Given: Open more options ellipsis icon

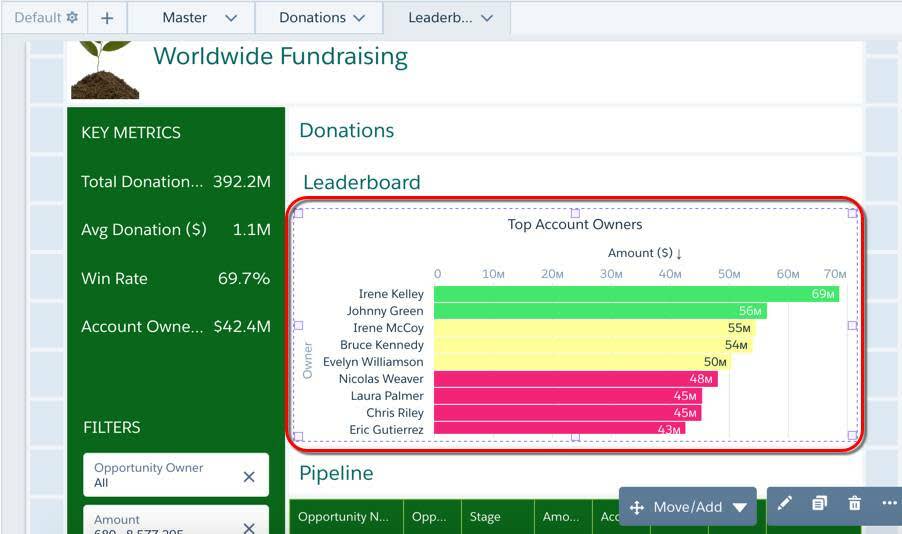Looking at the screenshot, I should 889,504.
